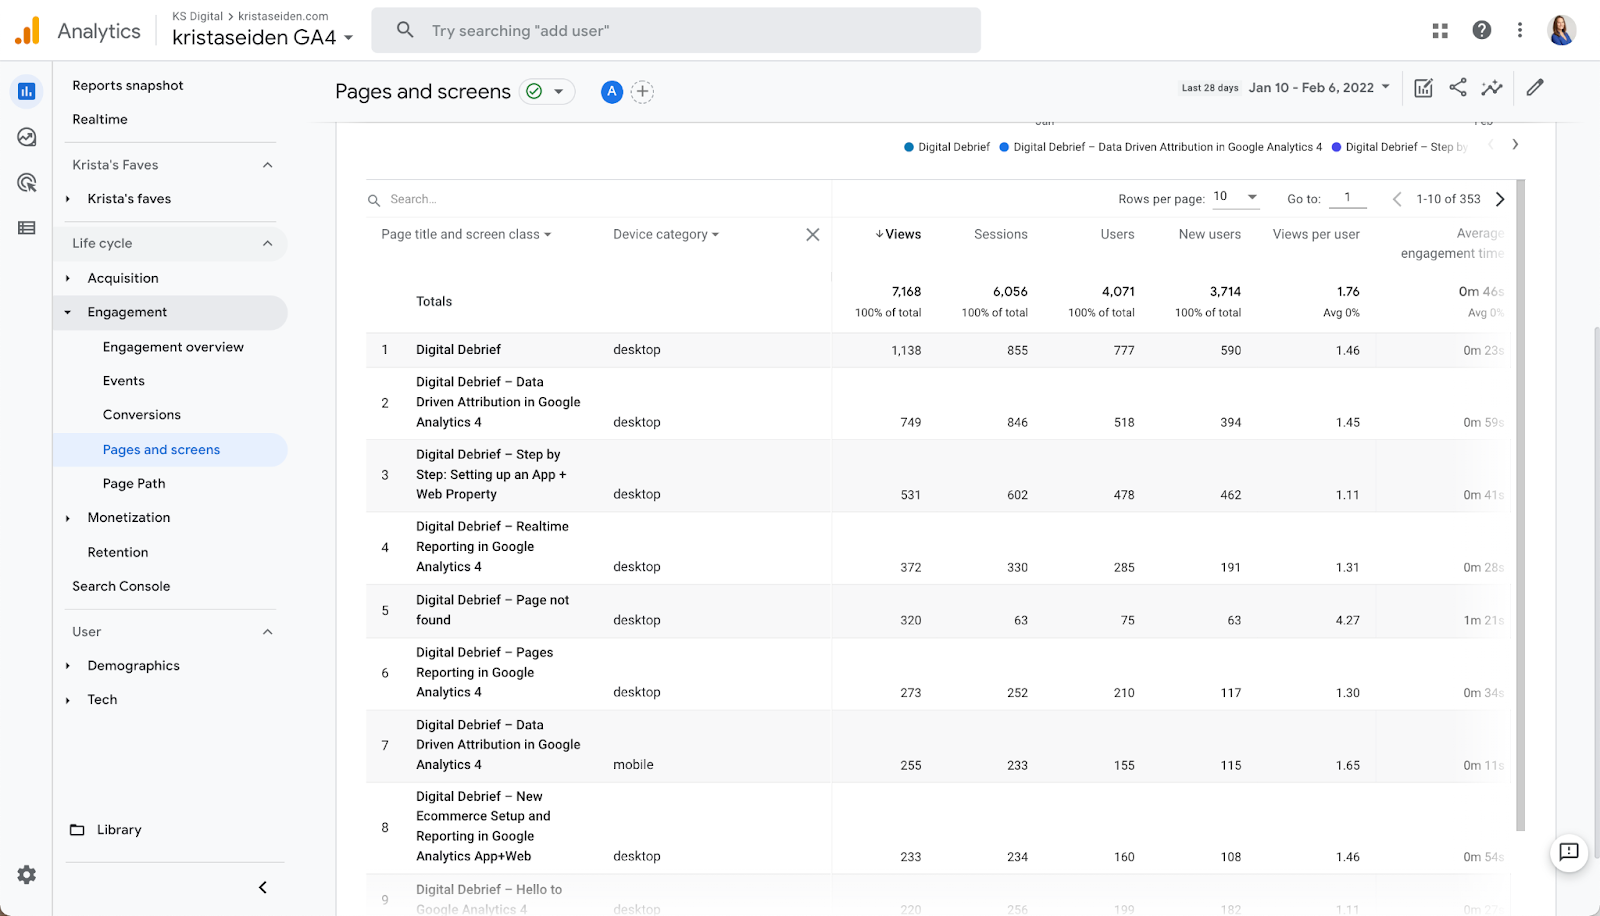Open the Configure icon in left rail
The width and height of the screenshot is (1600, 916).
click(27, 228)
